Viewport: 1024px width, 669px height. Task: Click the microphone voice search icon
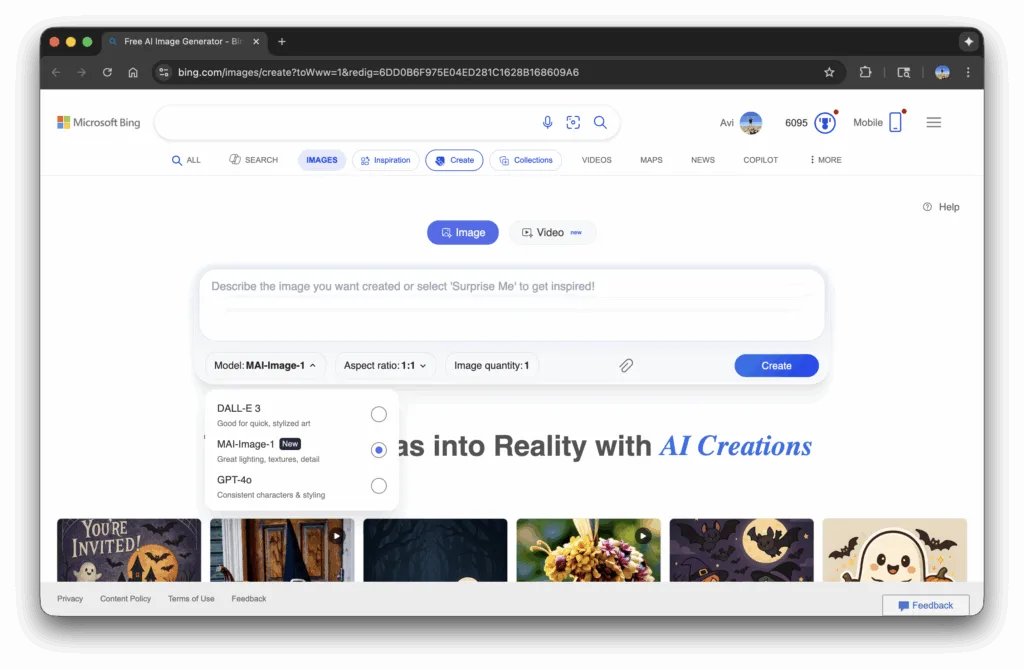tap(547, 122)
